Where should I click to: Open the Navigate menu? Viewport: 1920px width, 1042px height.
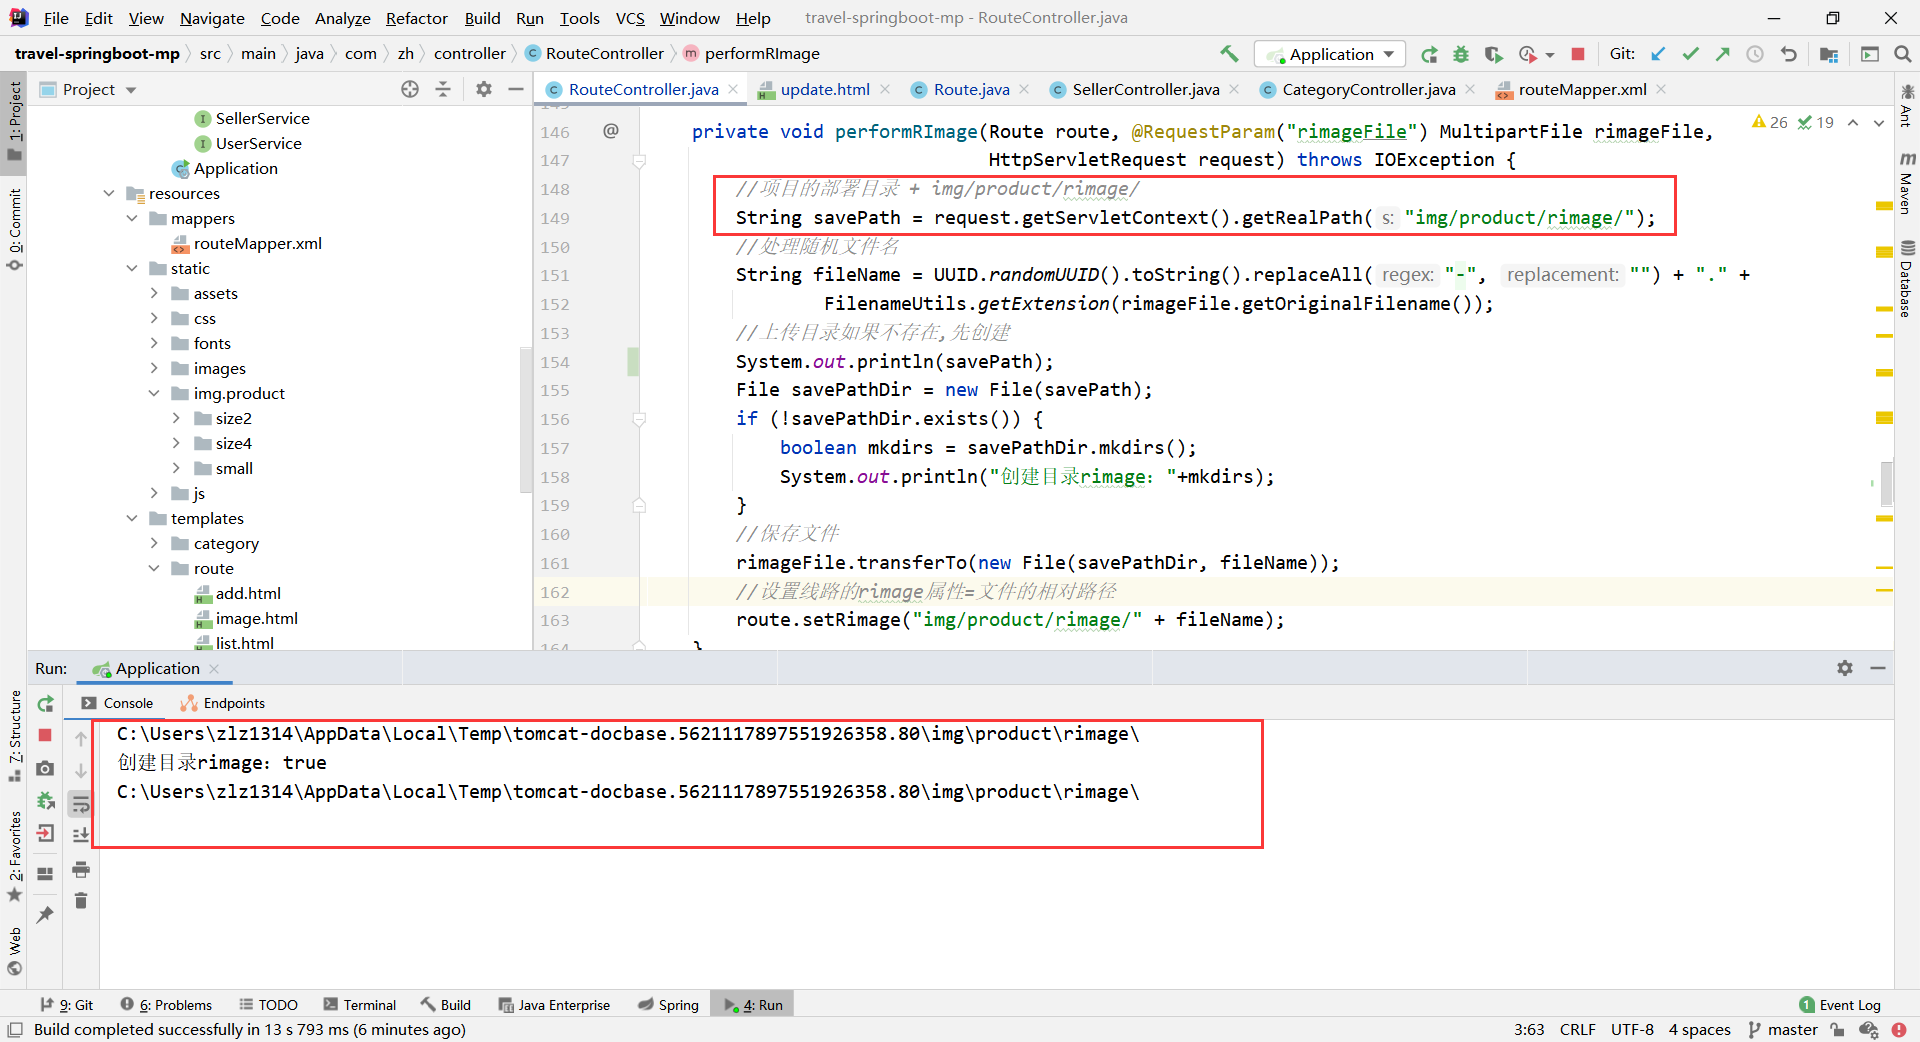212,18
